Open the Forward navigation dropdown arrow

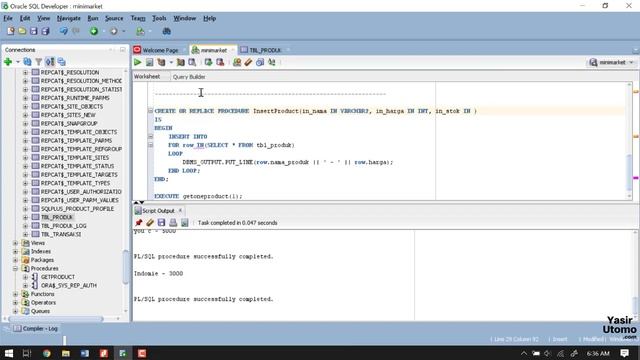(124, 31)
